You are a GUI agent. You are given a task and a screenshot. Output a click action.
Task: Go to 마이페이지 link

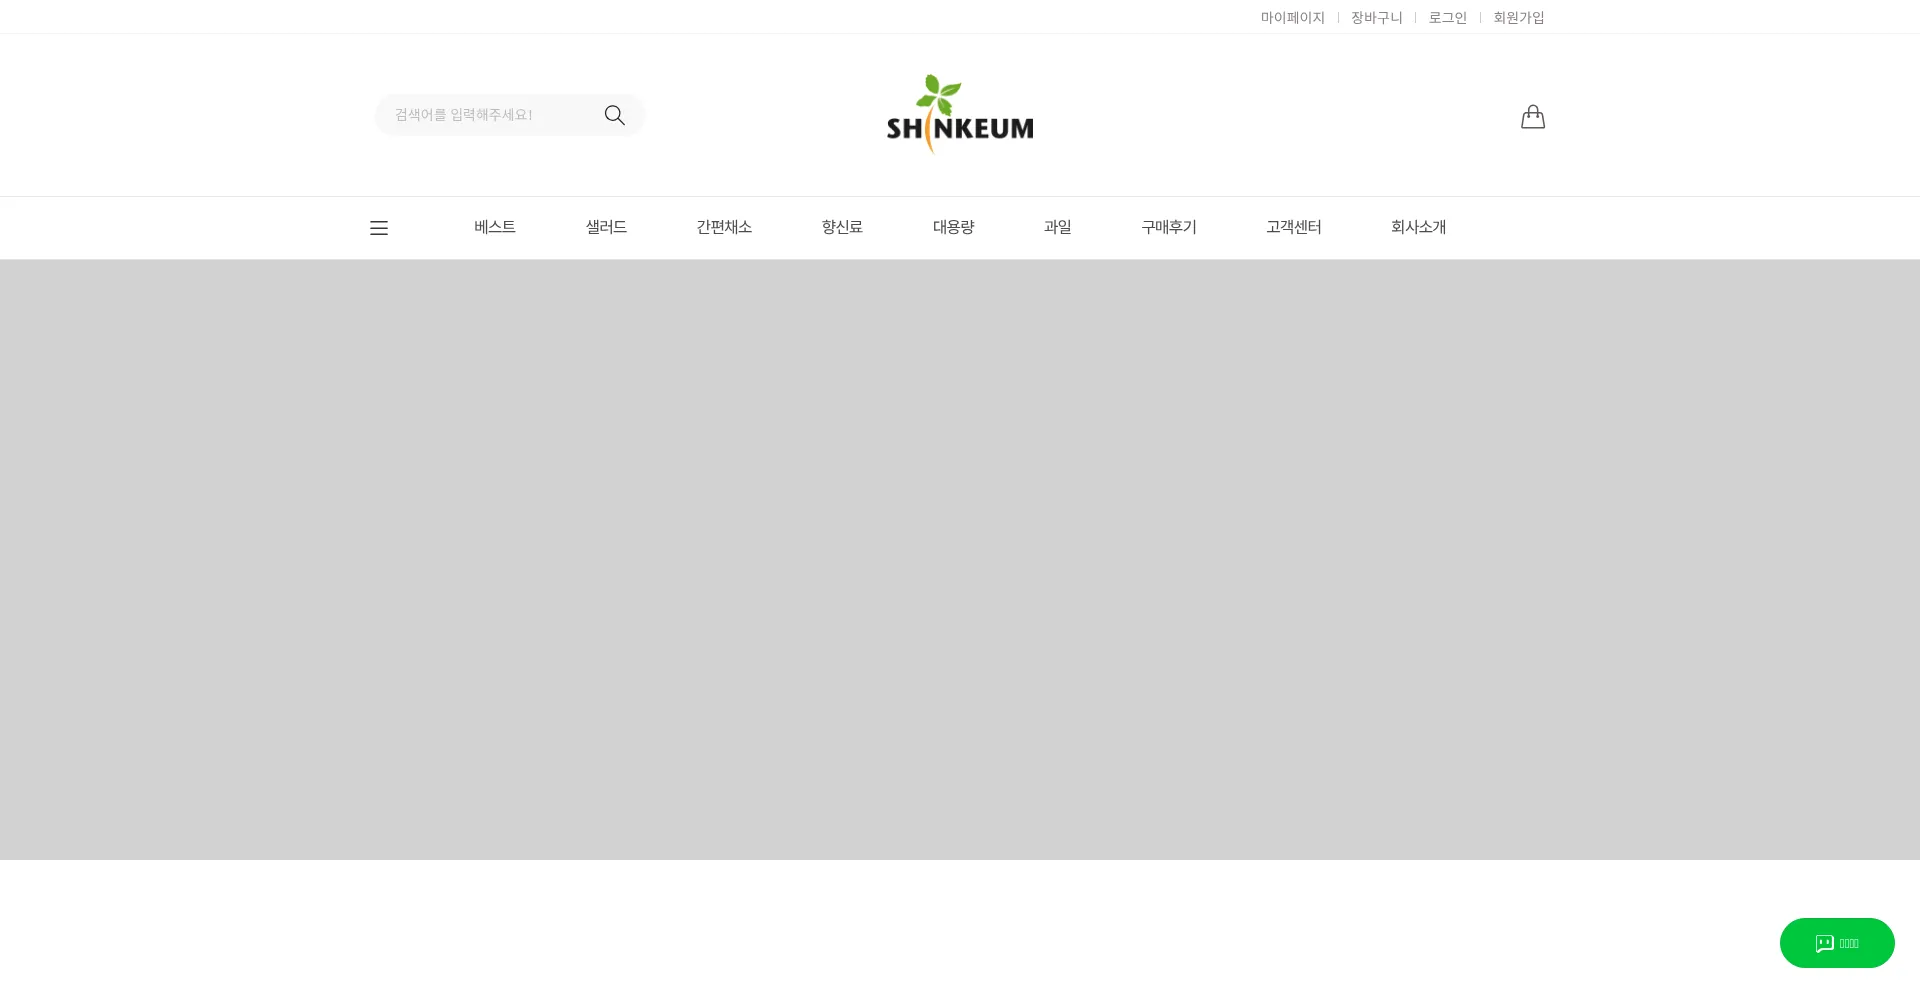click(1292, 18)
